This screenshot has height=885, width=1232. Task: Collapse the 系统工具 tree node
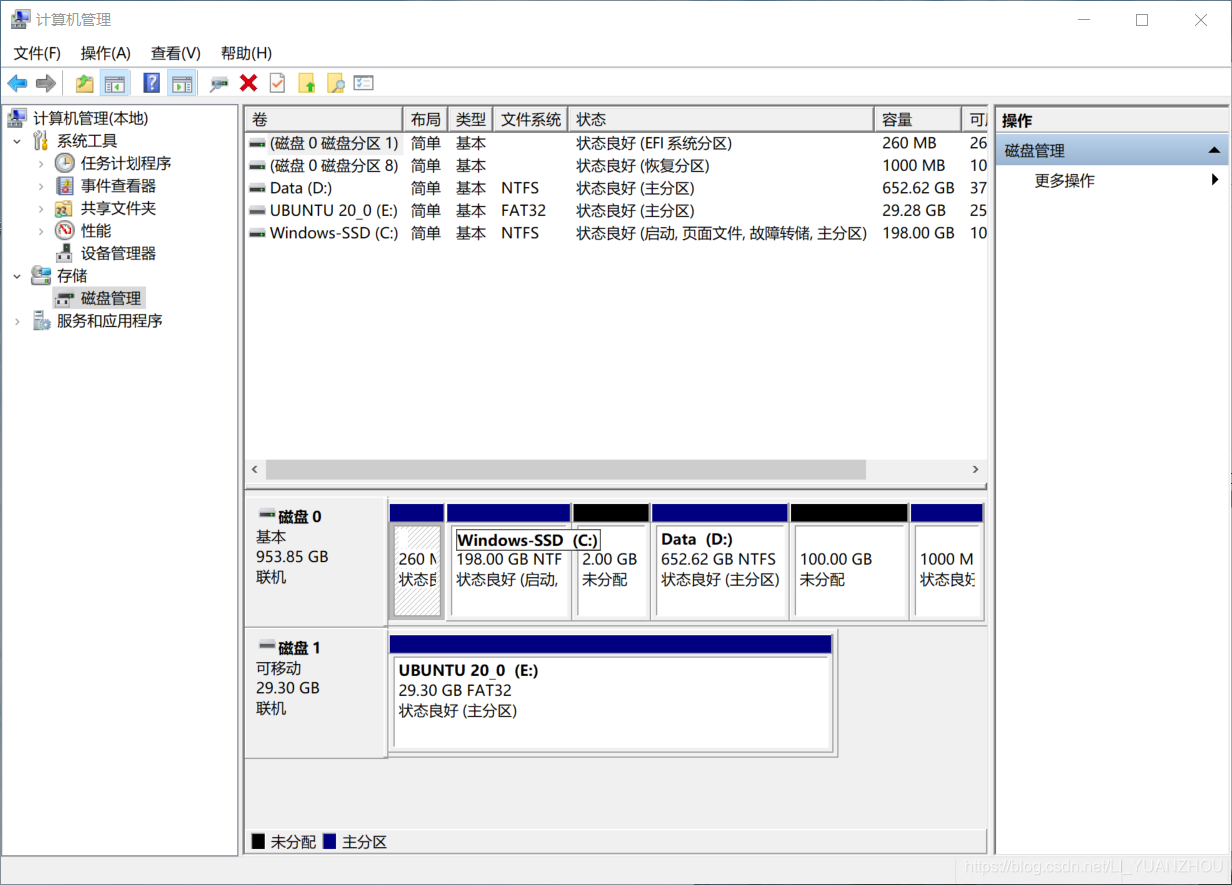click(x=16, y=140)
